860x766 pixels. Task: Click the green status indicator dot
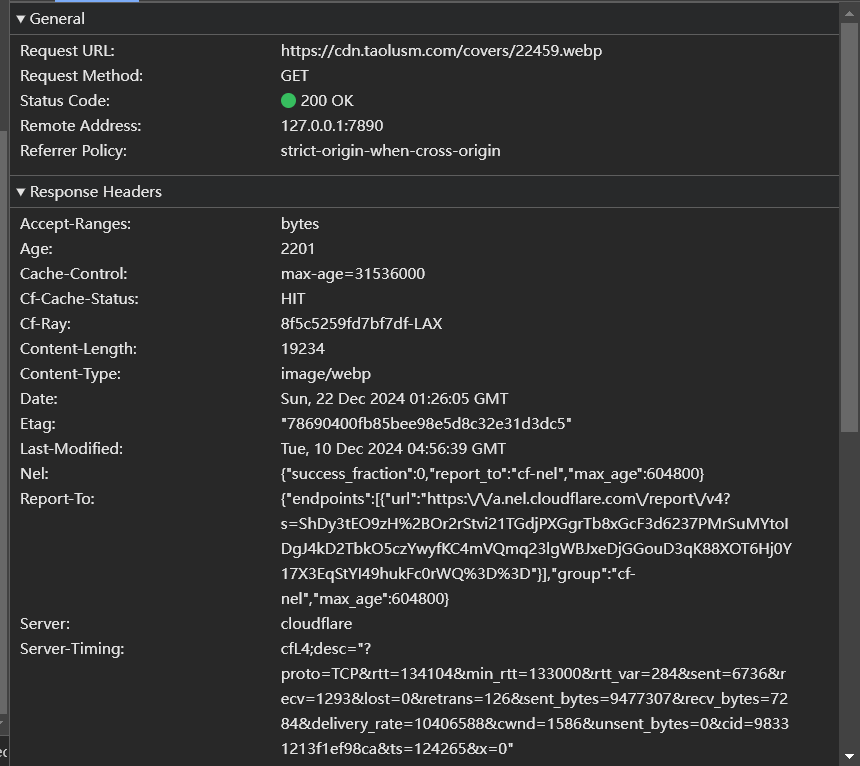[289, 101]
